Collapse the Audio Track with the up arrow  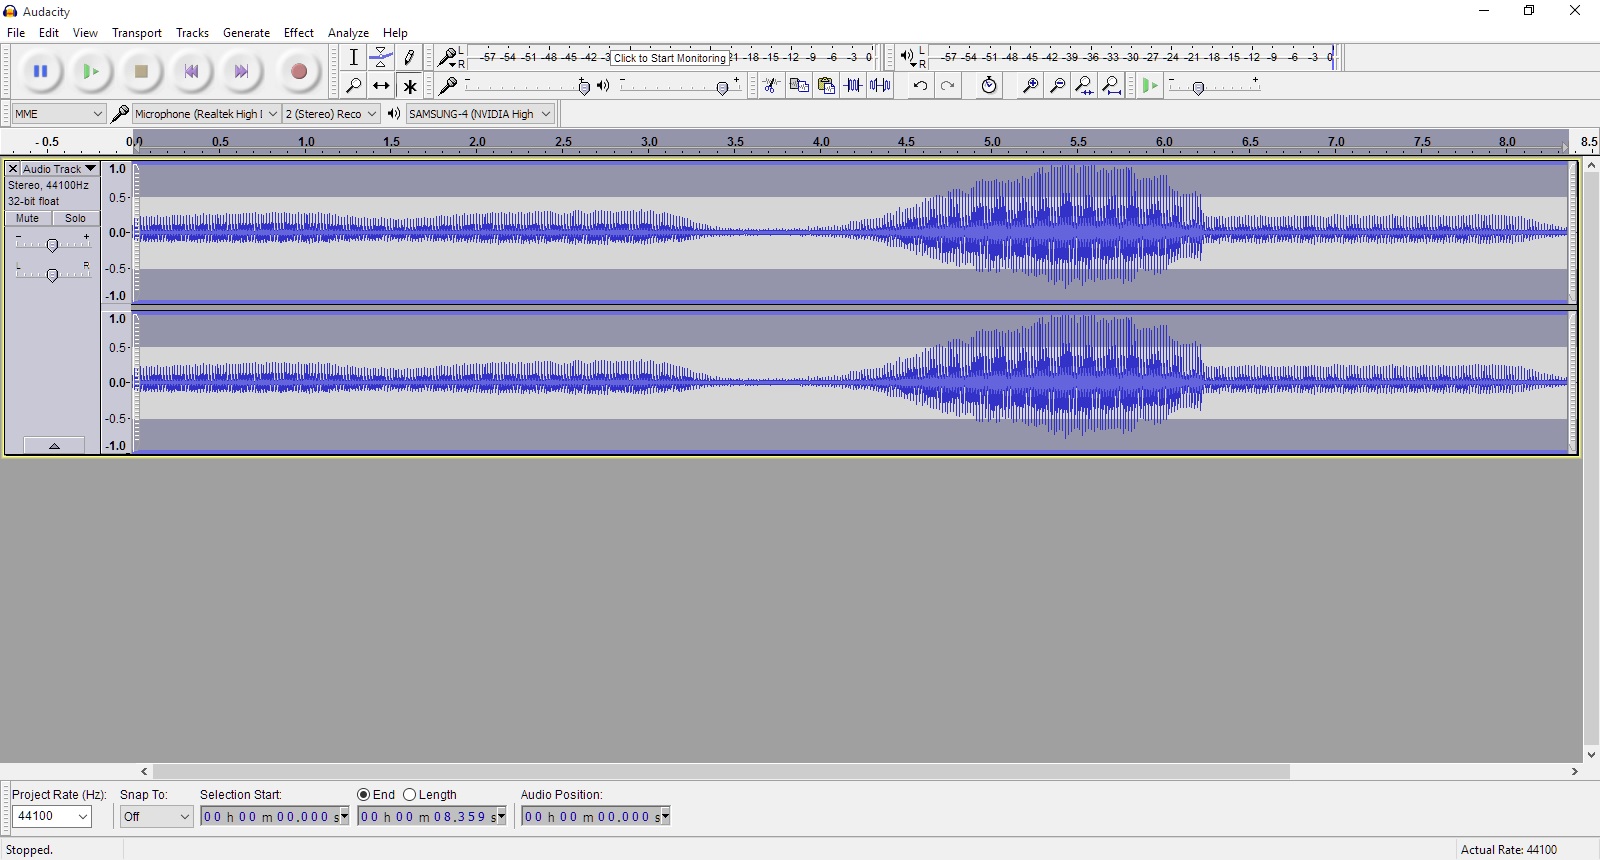54,445
